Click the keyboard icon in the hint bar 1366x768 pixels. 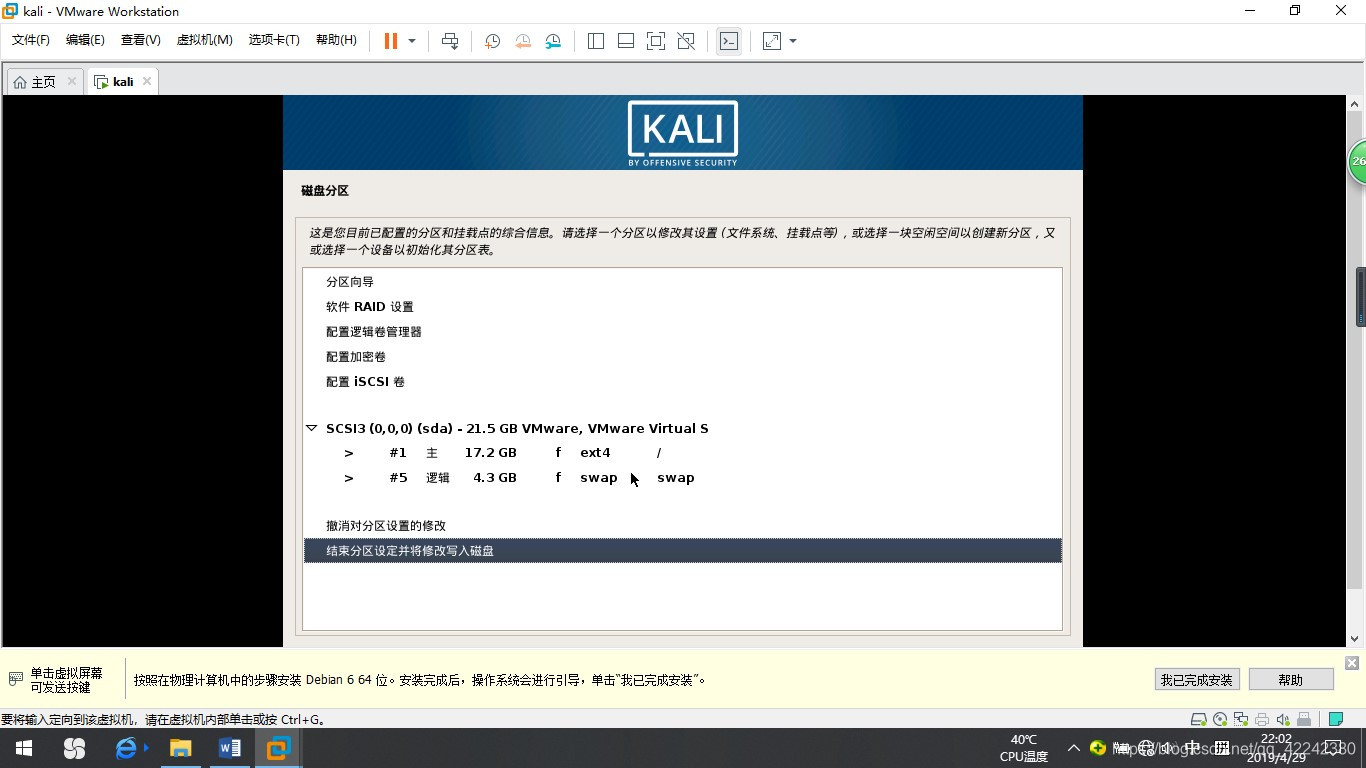point(15,679)
